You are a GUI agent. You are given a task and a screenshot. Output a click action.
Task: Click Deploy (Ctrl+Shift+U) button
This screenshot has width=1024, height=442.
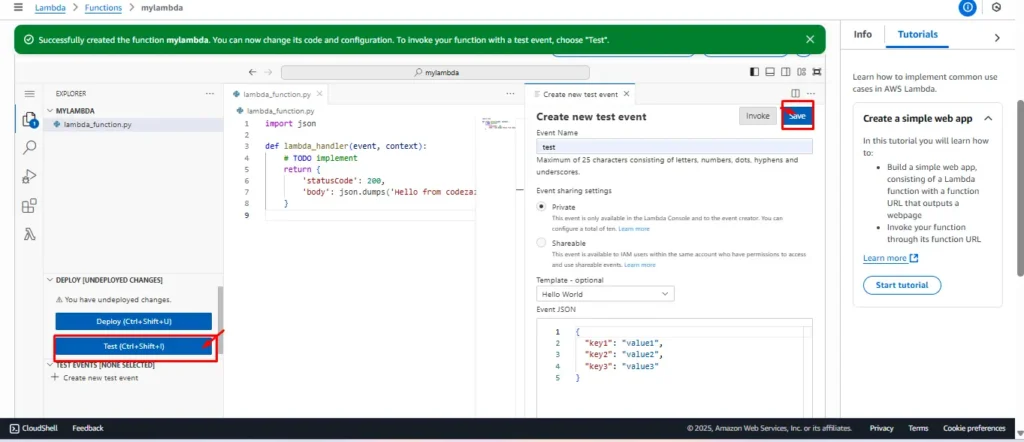[134, 321]
